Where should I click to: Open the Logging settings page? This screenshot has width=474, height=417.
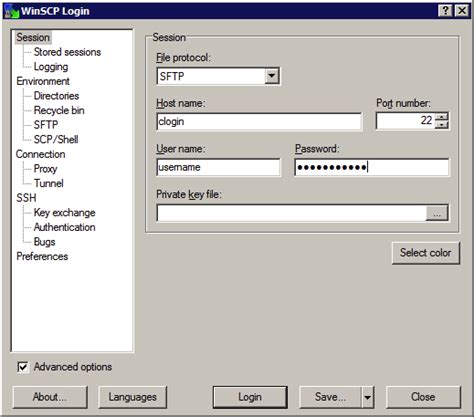(x=51, y=67)
